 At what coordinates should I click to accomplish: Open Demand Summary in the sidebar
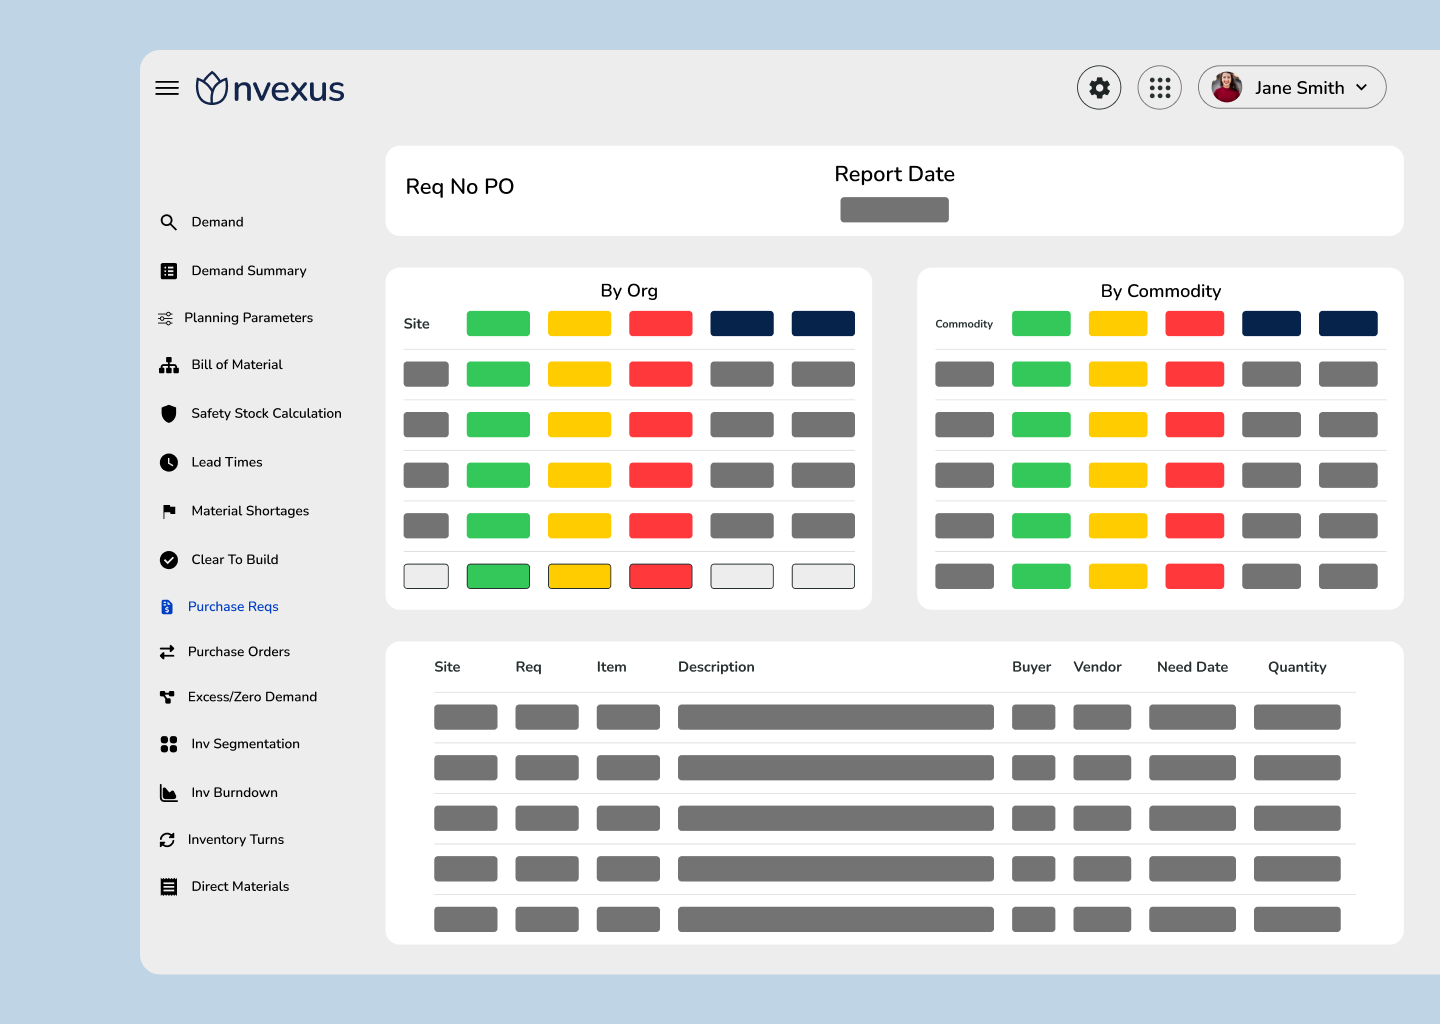click(x=249, y=271)
